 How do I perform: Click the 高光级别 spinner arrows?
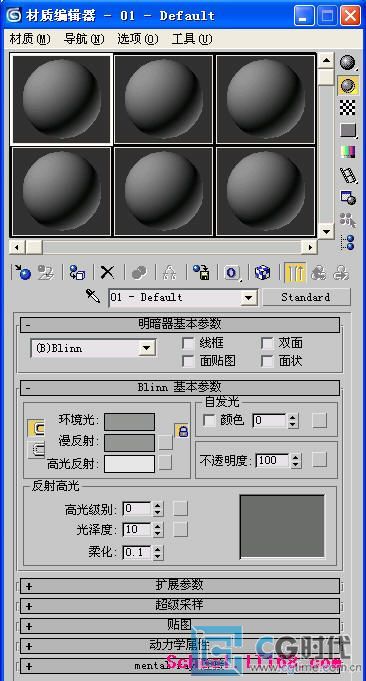coord(158,509)
